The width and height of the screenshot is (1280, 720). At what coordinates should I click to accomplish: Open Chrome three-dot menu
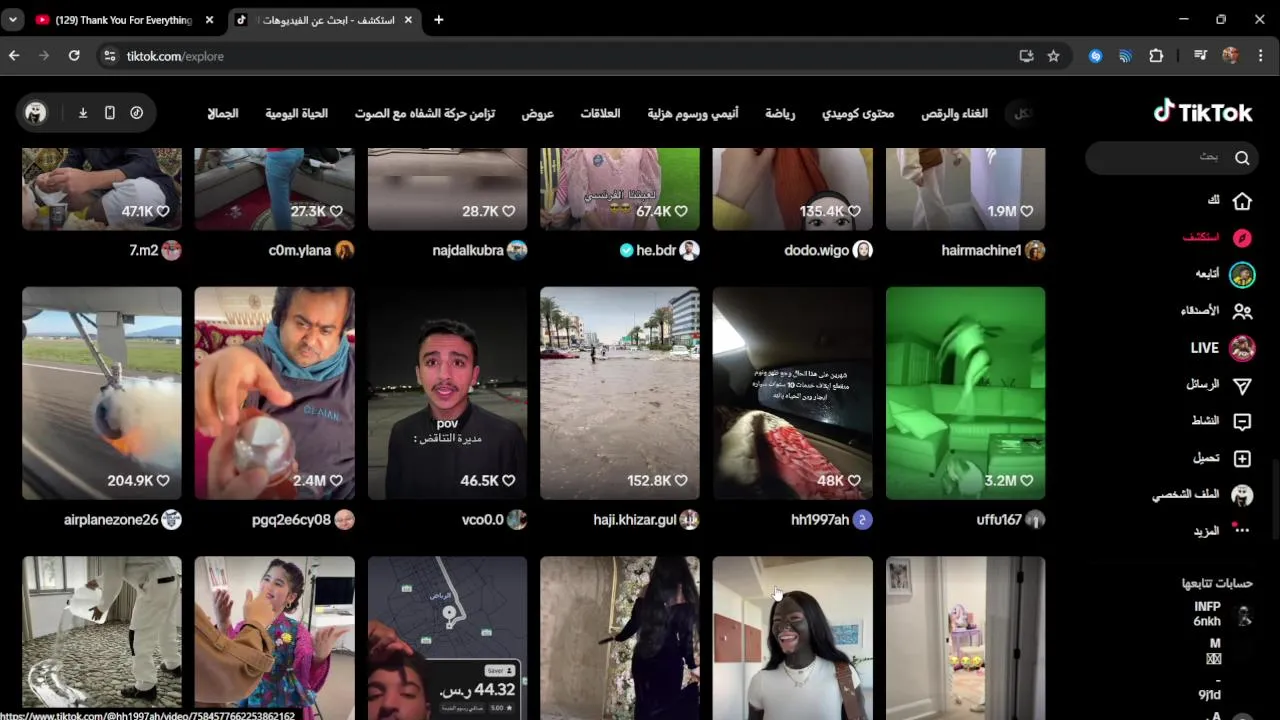click(x=1261, y=56)
